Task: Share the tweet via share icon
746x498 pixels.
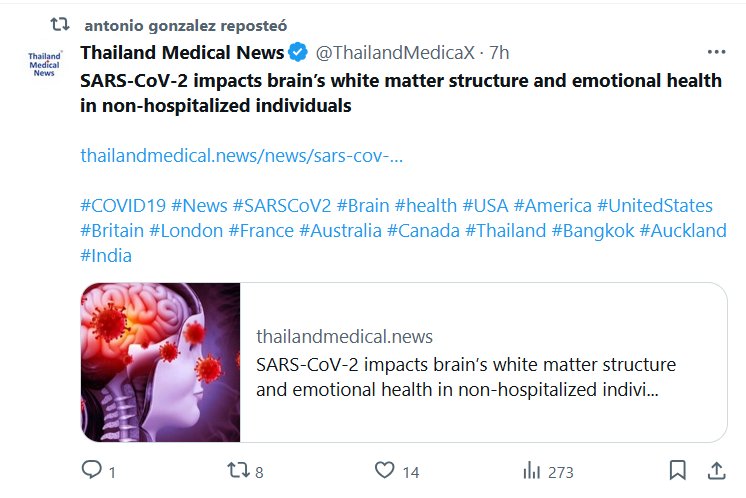Action: [716, 470]
